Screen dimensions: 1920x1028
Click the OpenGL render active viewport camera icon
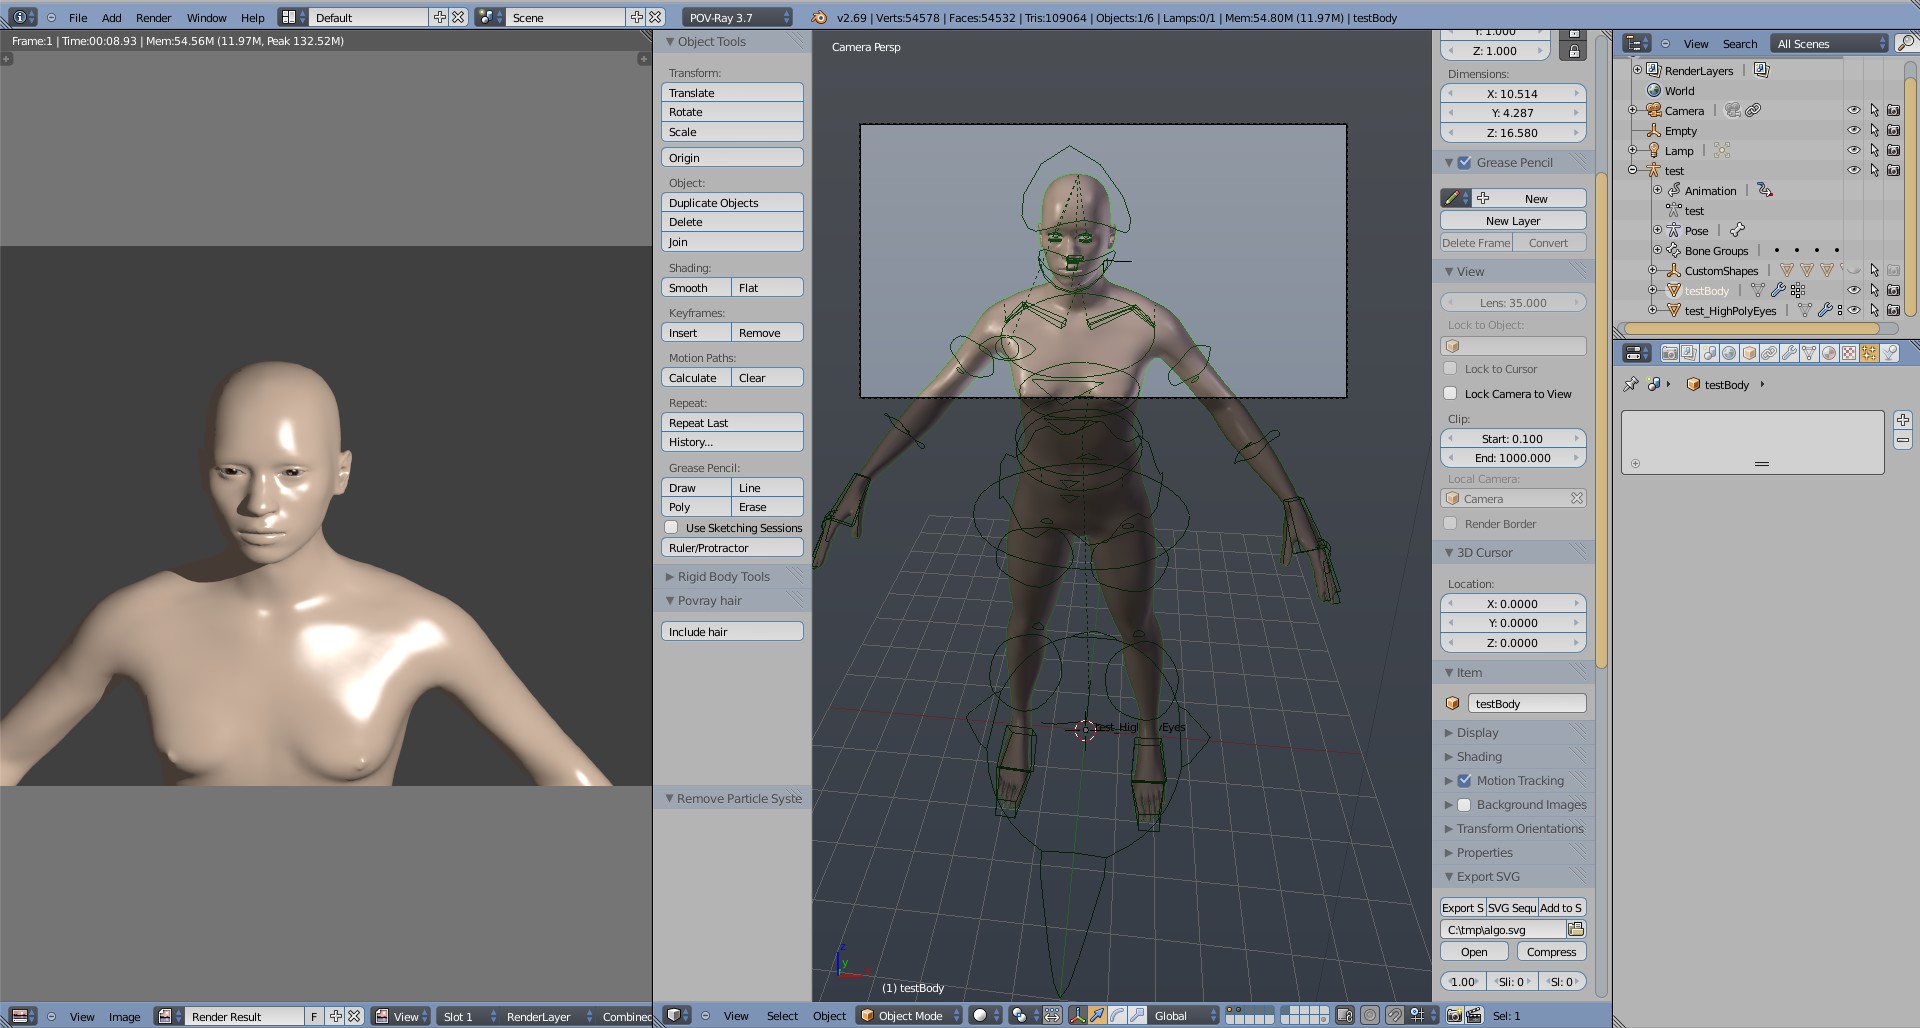tap(1454, 1015)
